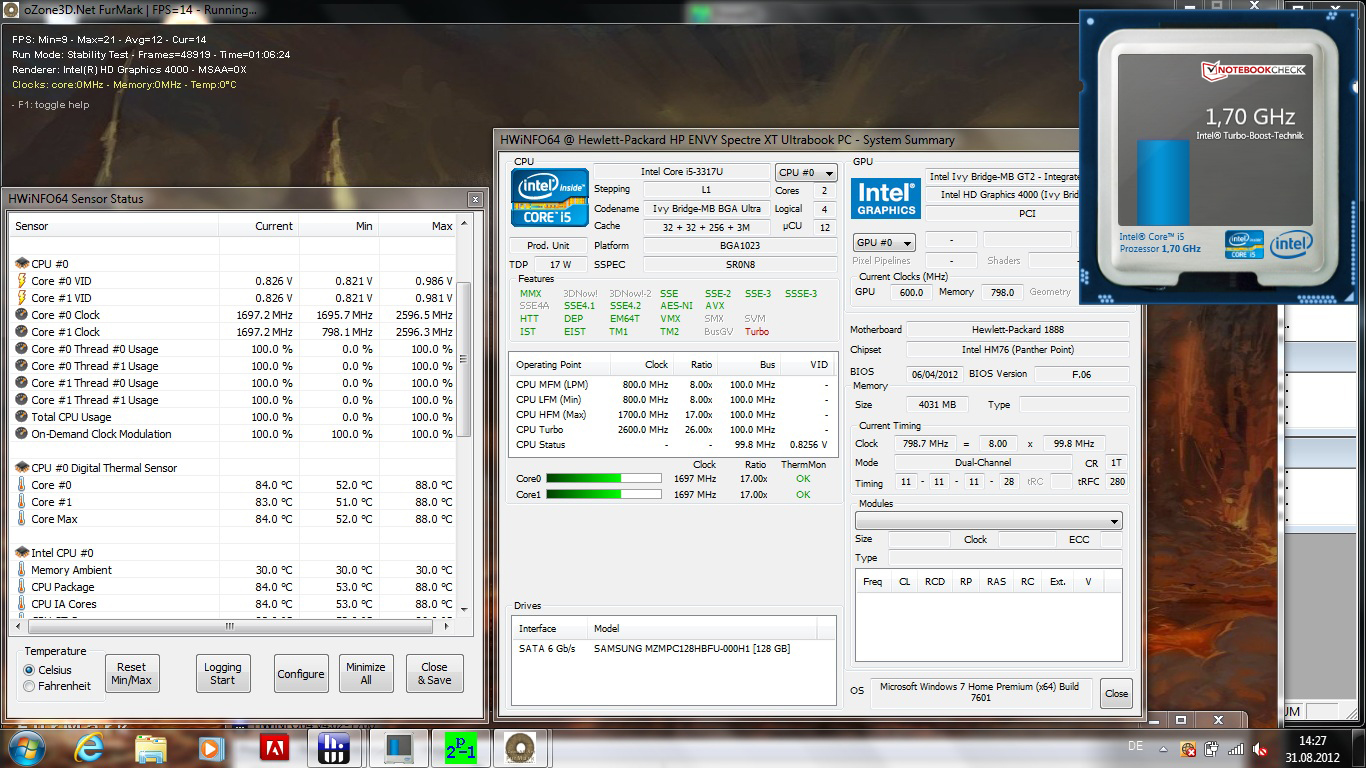Click the Min column header

point(339,226)
